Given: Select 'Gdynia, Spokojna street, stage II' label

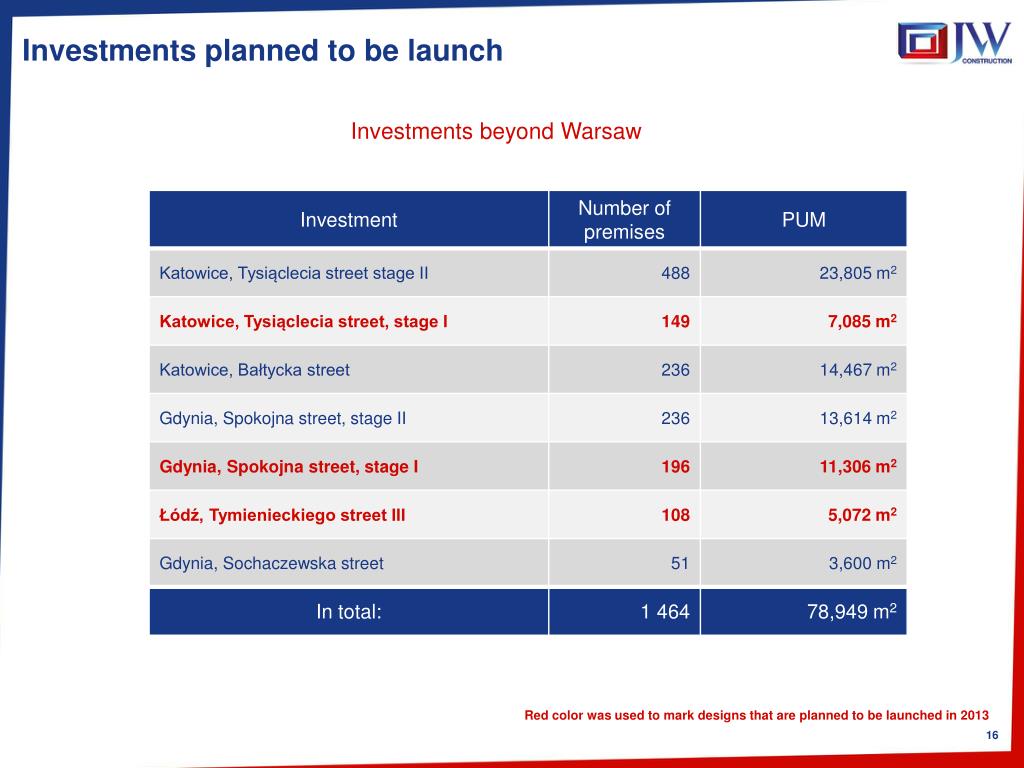Looking at the screenshot, I should tap(283, 418).
